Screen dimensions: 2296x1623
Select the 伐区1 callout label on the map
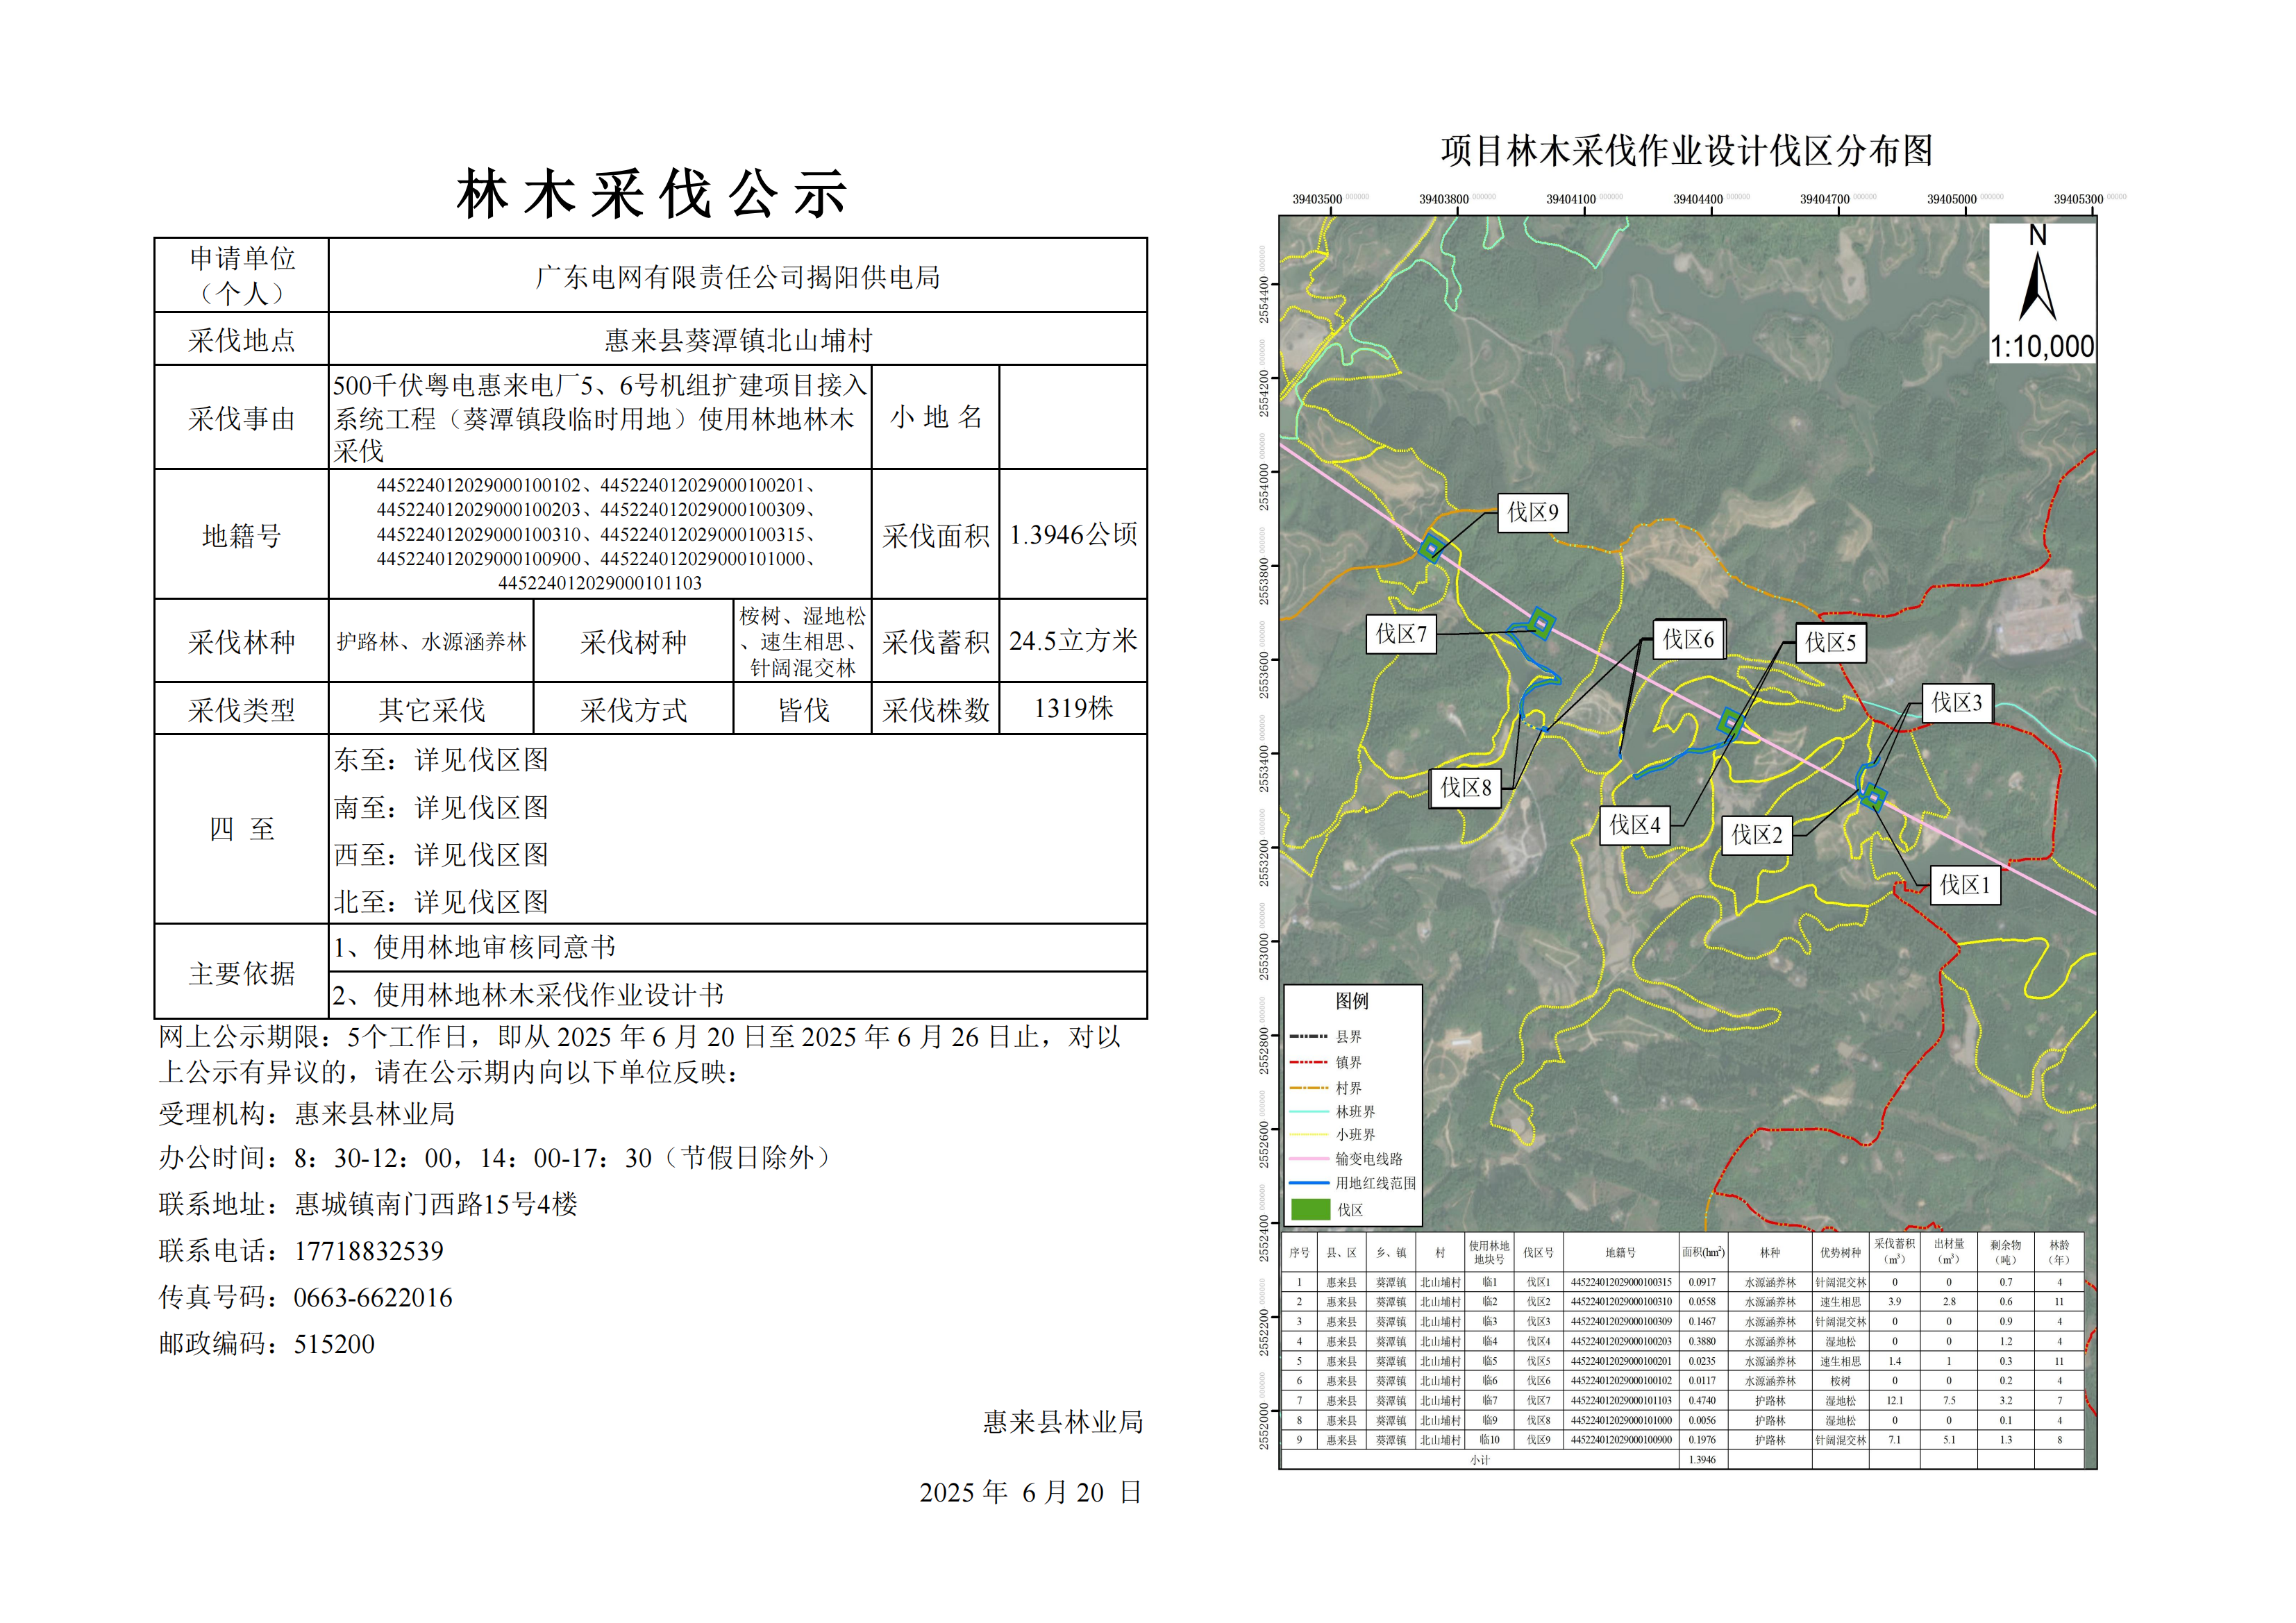pyautogui.click(x=1965, y=885)
